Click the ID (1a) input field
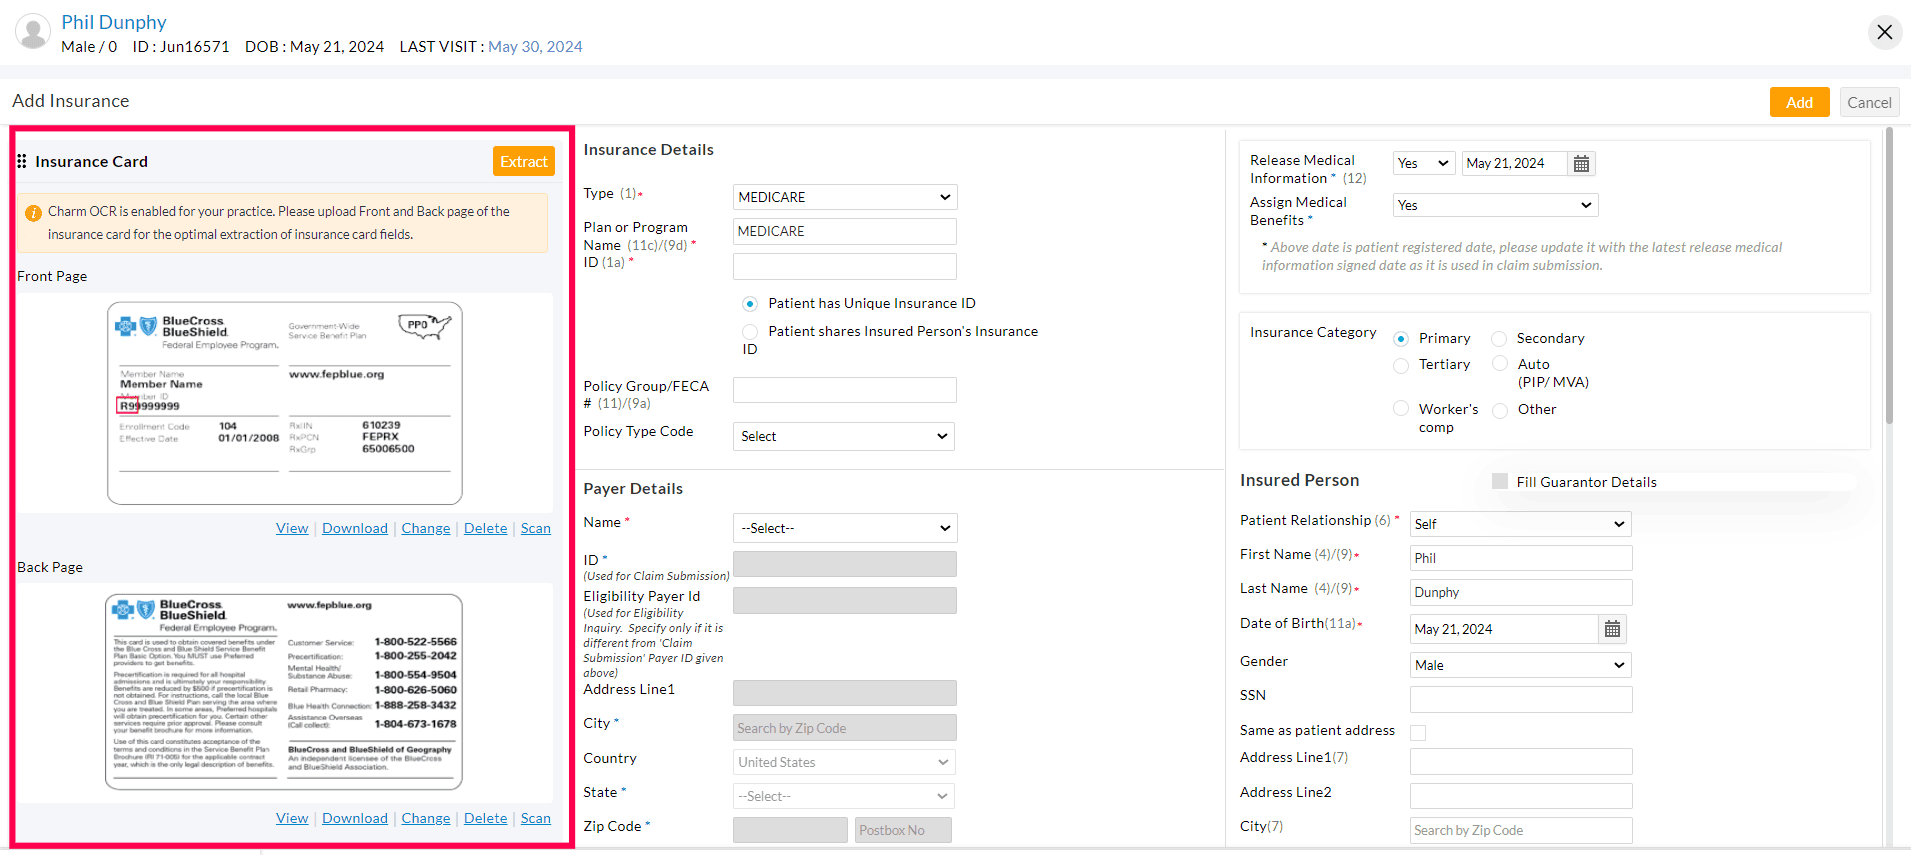Screen dimensions: 1911x855 (x=844, y=266)
